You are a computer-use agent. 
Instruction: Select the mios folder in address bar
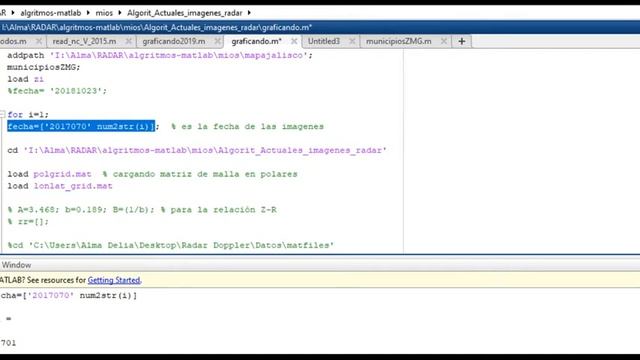point(104,13)
